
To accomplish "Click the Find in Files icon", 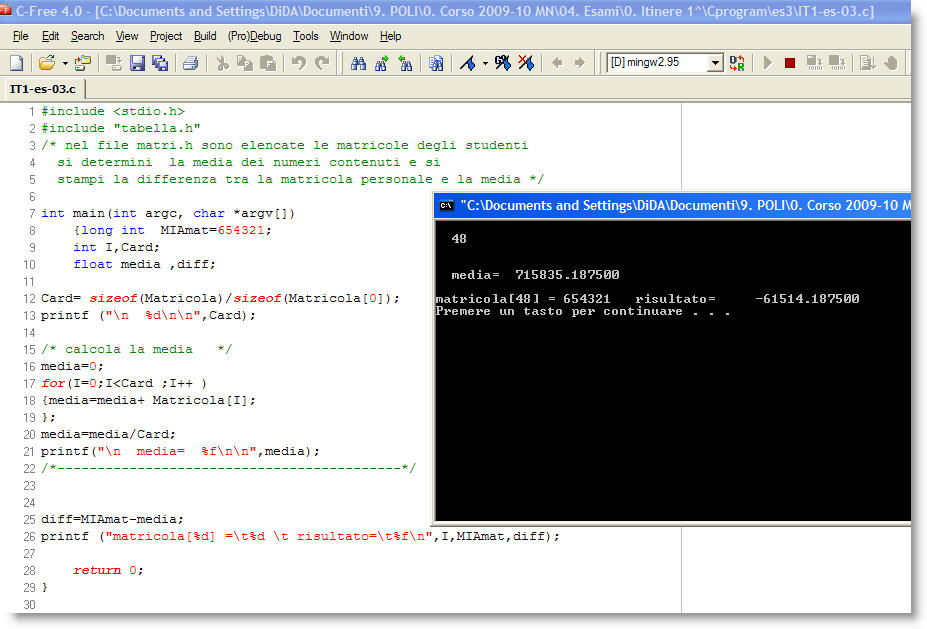I will tap(436, 63).
